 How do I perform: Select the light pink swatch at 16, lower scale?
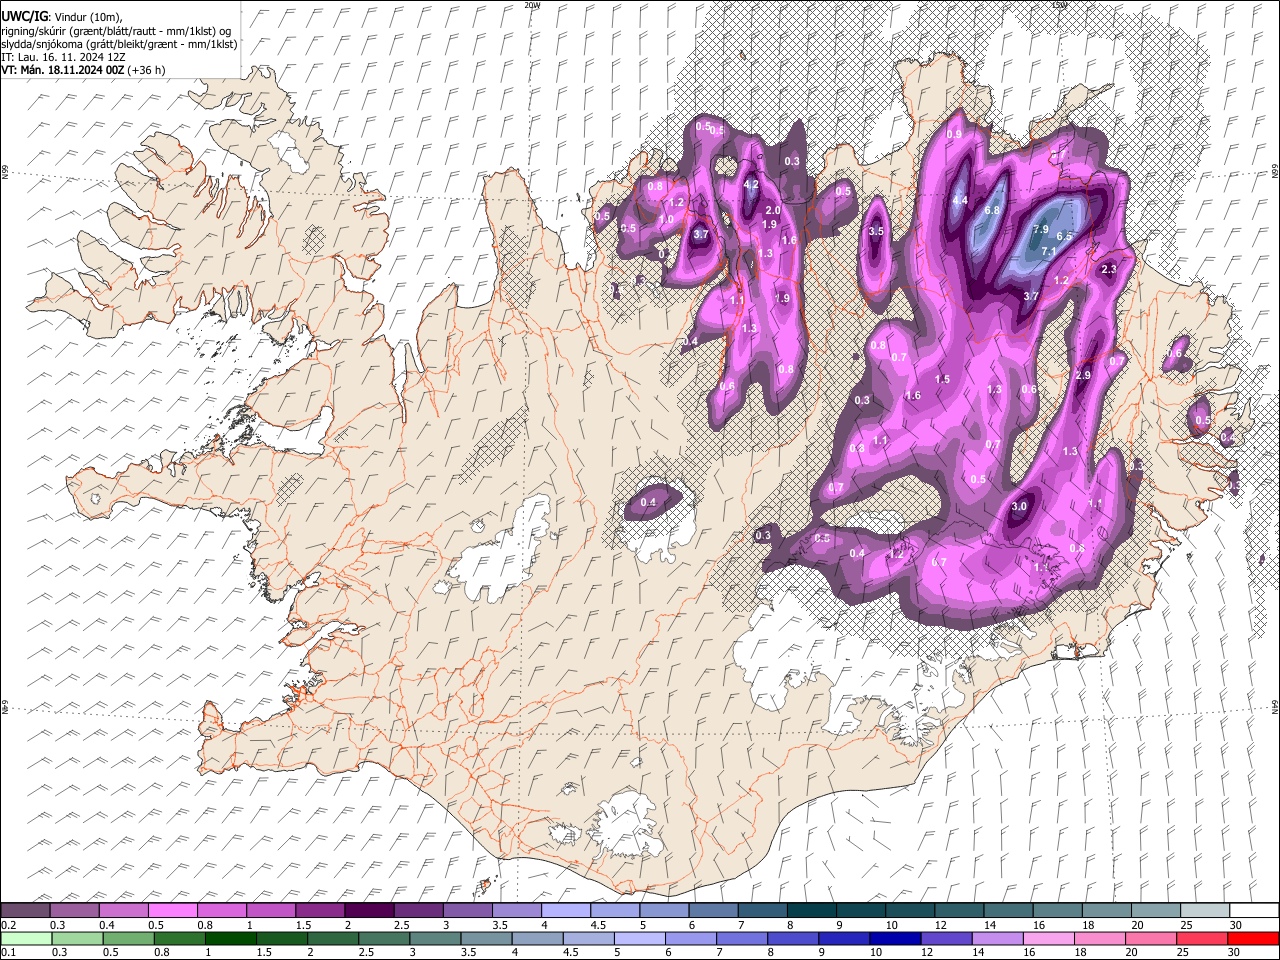point(1048,939)
